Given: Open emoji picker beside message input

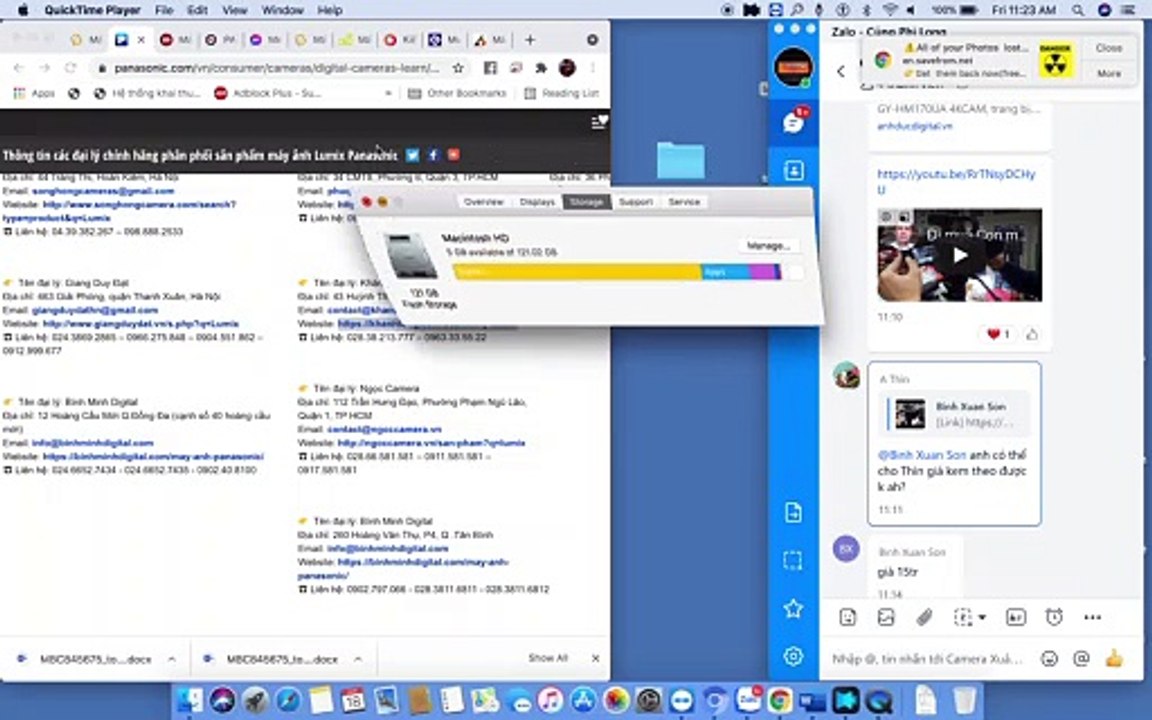Looking at the screenshot, I should (x=1049, y=658).
